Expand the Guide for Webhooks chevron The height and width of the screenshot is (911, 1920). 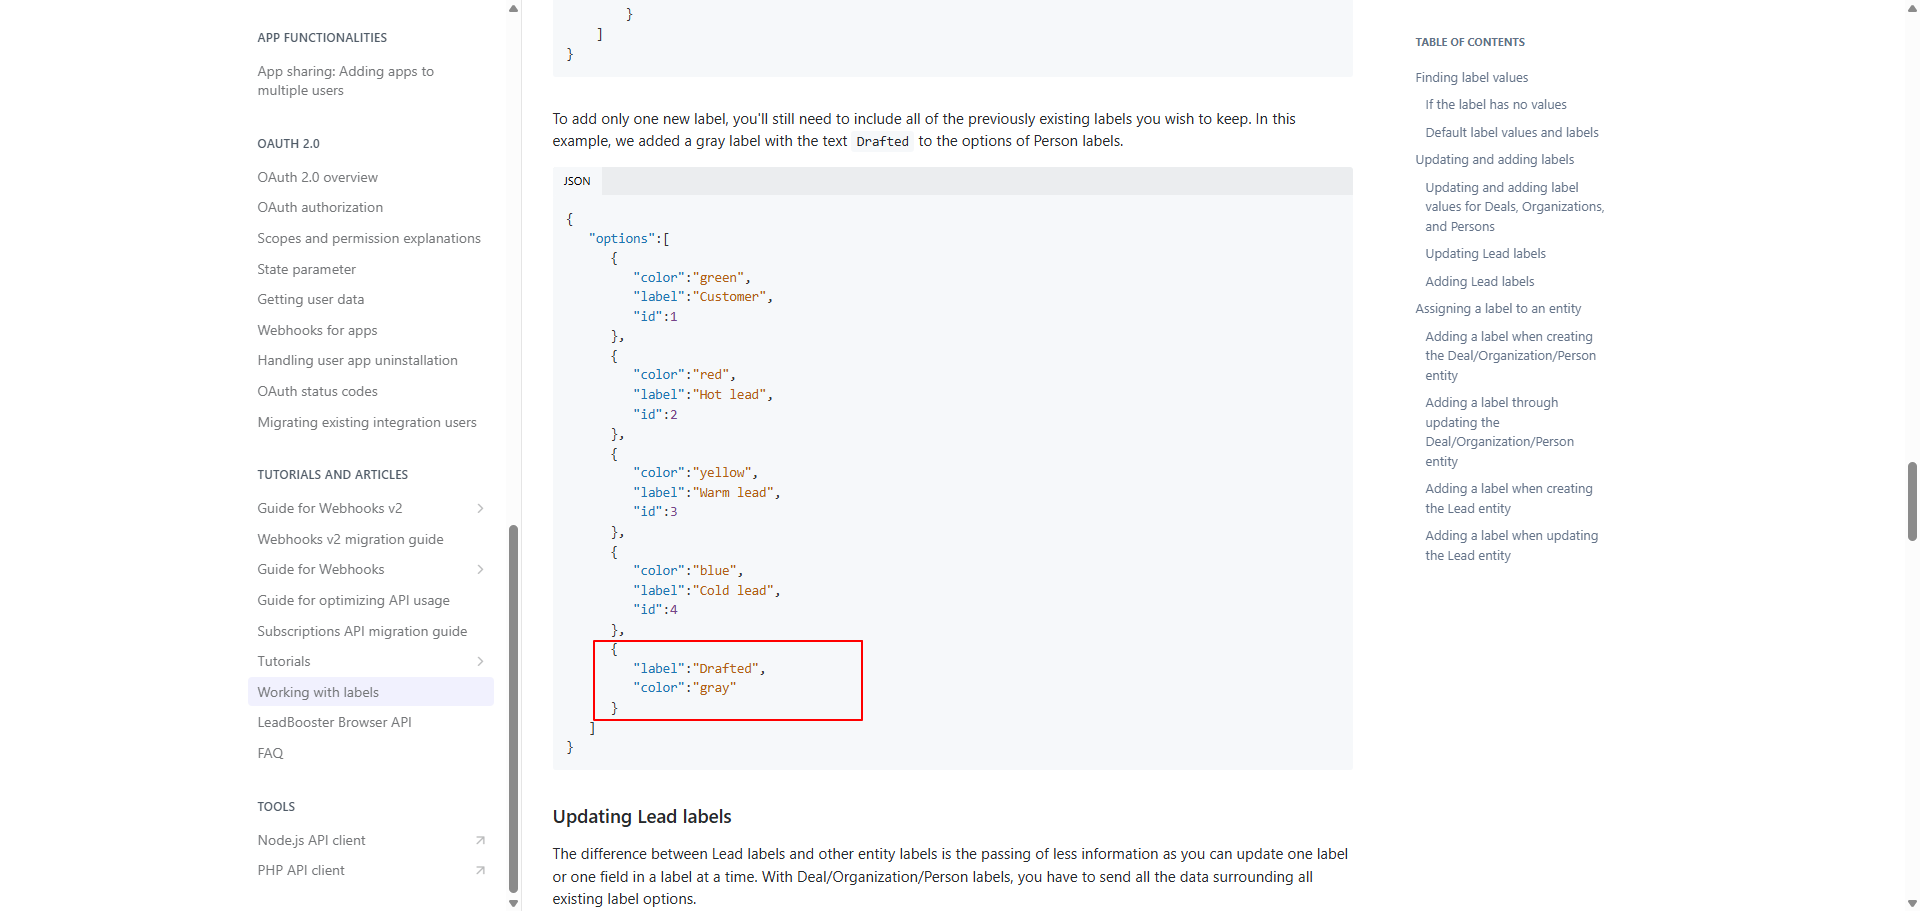click(480, 569)
